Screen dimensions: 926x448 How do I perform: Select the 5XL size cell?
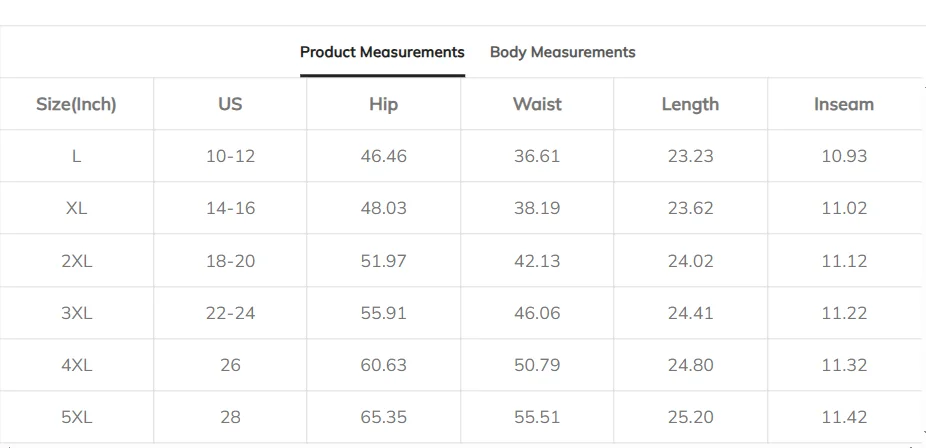[76, 417]
